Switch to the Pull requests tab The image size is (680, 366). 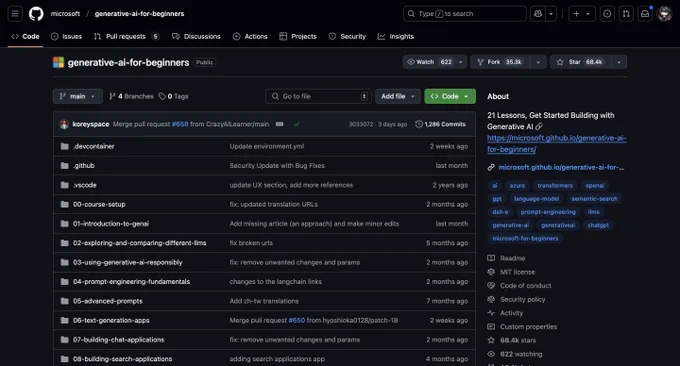tap(127, 36)
